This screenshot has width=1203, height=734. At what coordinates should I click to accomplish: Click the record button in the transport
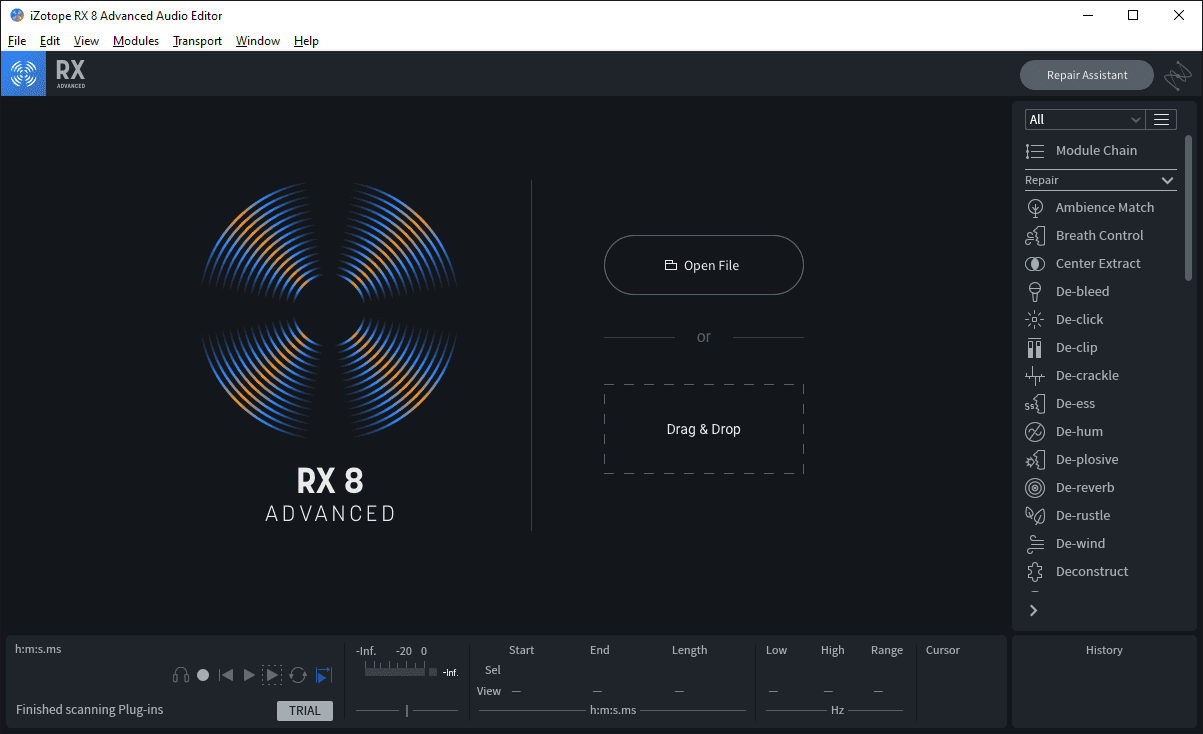coord(203,675)
